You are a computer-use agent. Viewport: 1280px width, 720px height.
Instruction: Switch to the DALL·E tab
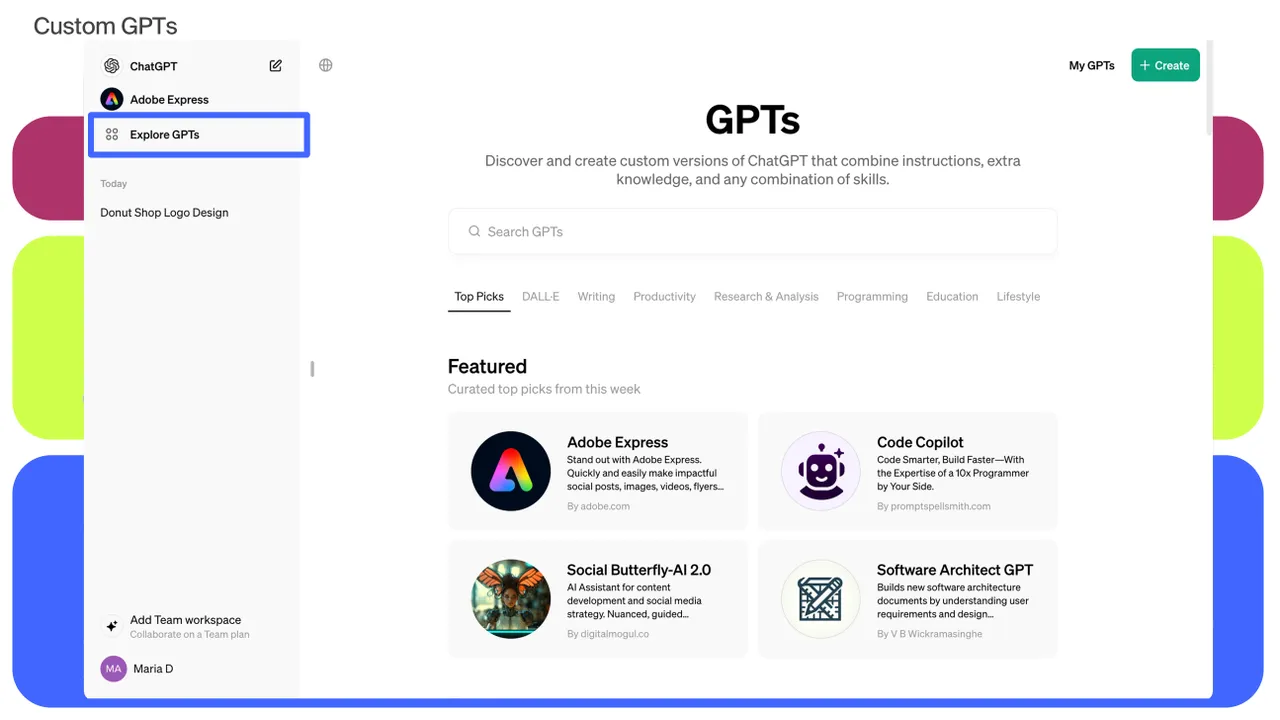pos(541,297)
